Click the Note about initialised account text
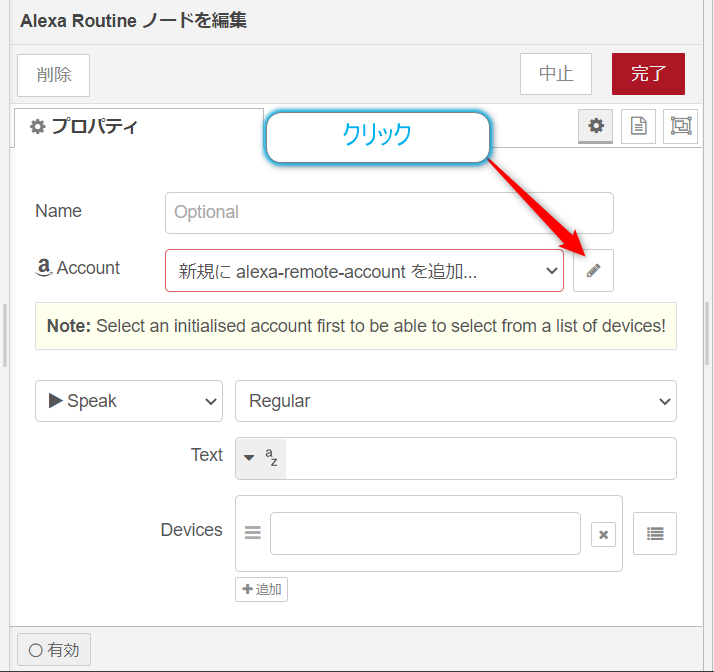Screen dimensions: 714x672 click(x=356, y=326)
